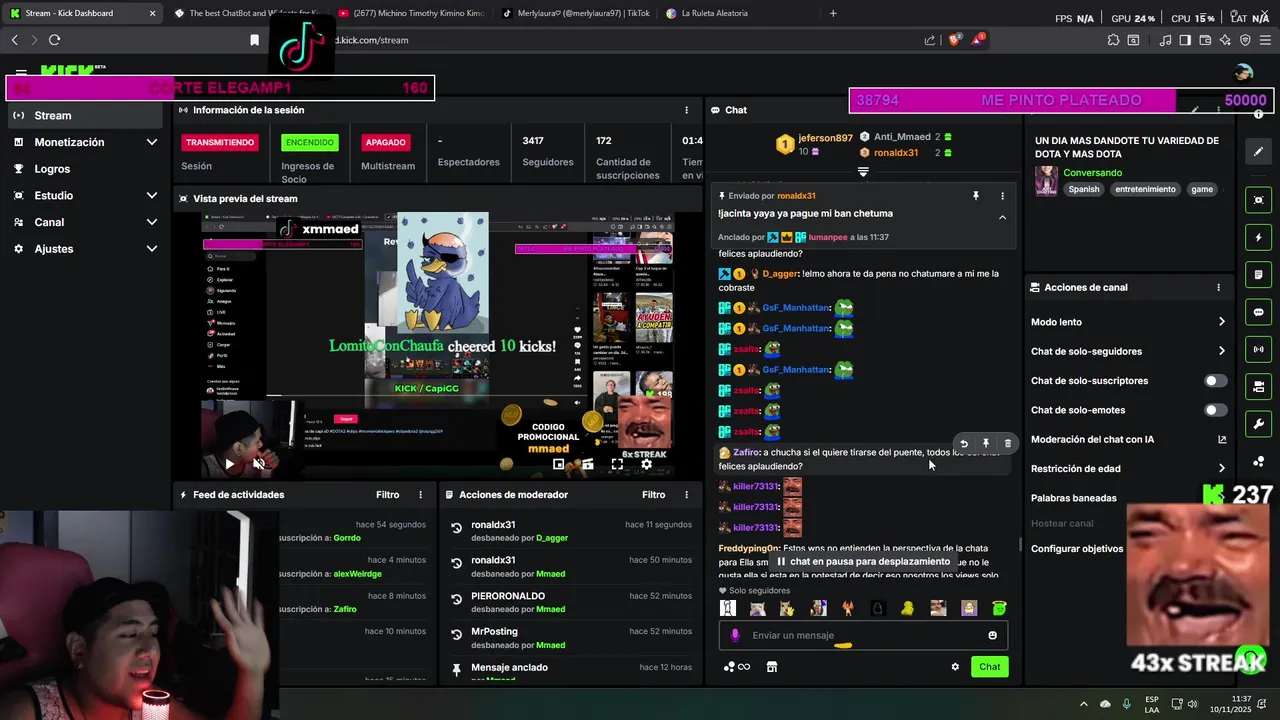Click the screen capture frame icon in sidebar

click(1258, 200)
